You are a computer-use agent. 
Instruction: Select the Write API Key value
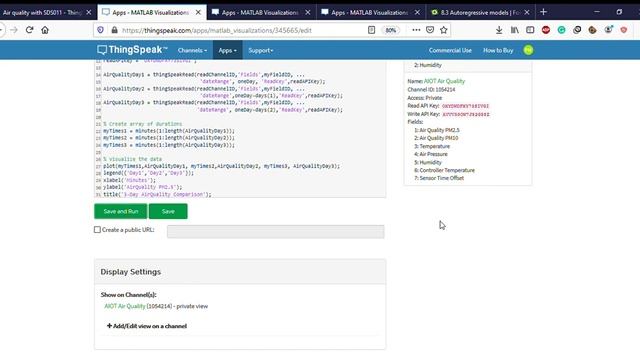pos(466,114)
